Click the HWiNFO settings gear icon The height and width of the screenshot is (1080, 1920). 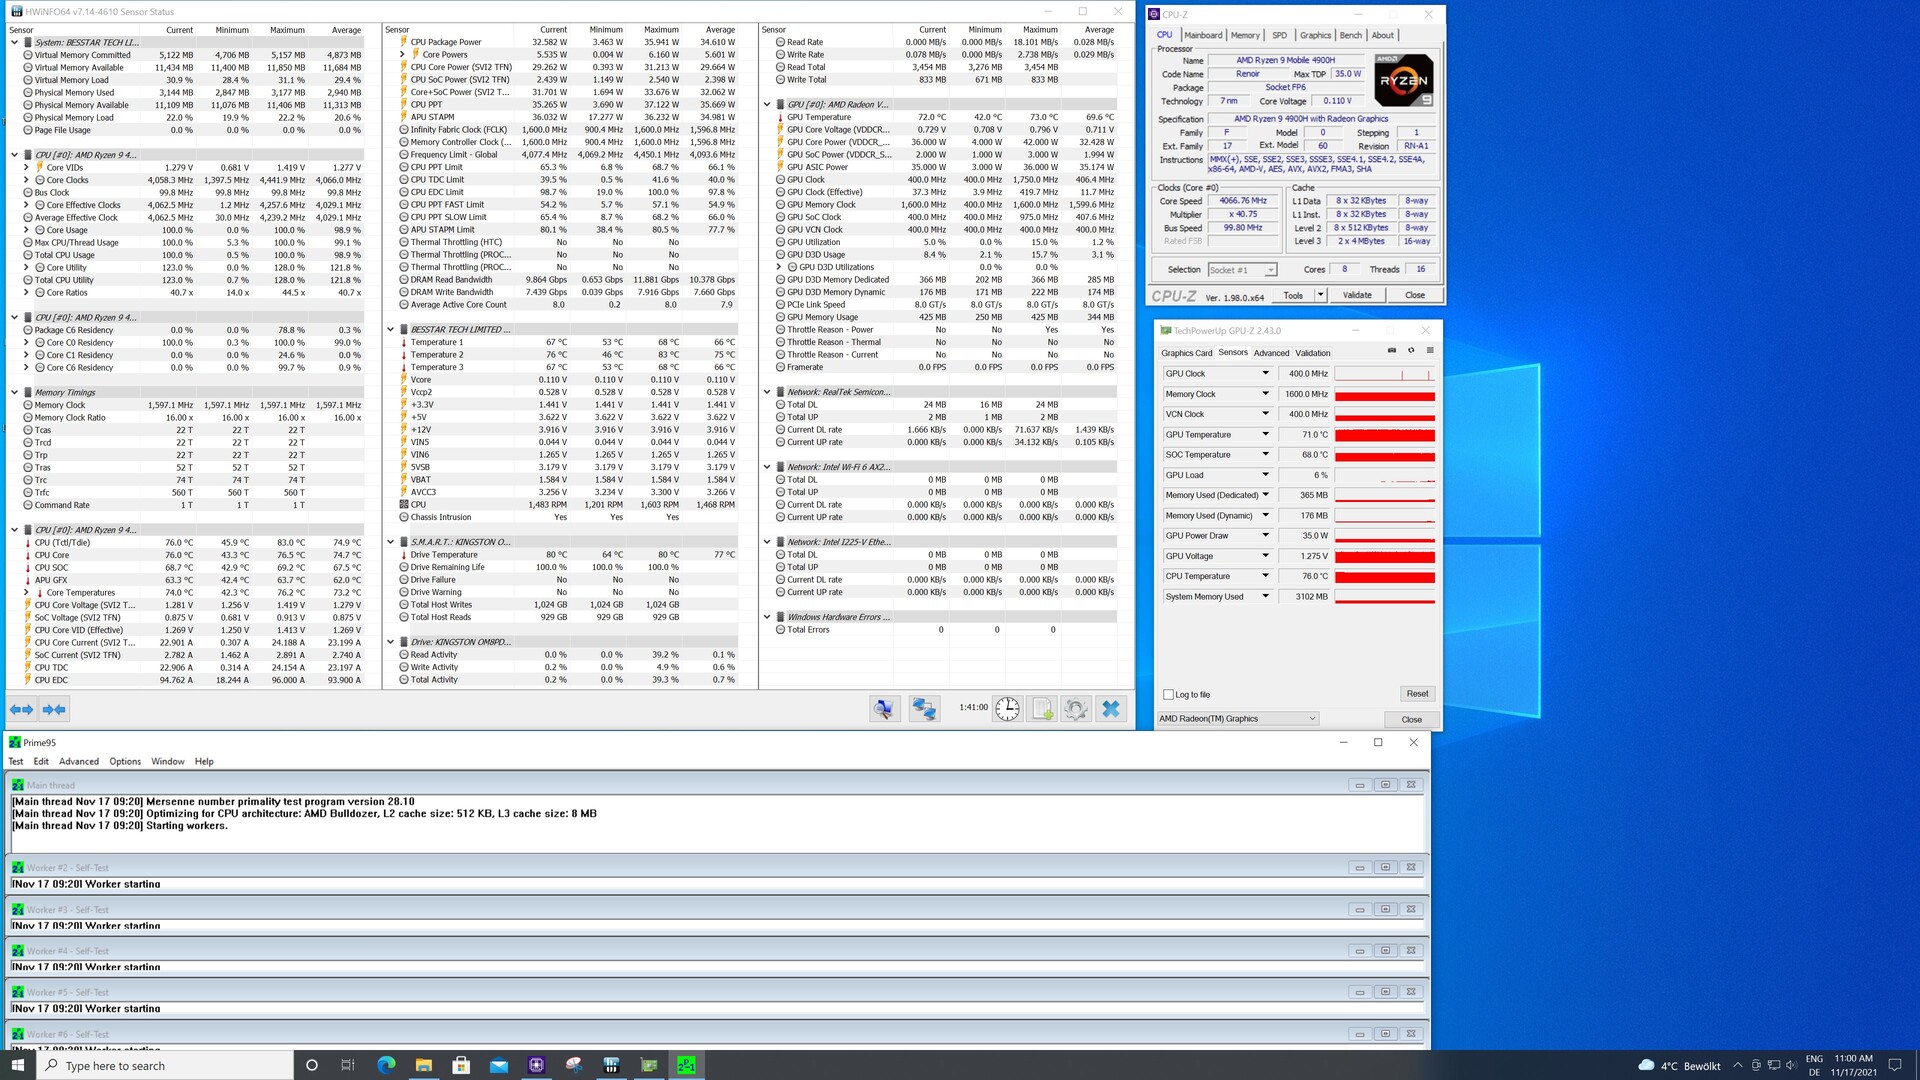pyautogui.click(x=1076, y=709)
